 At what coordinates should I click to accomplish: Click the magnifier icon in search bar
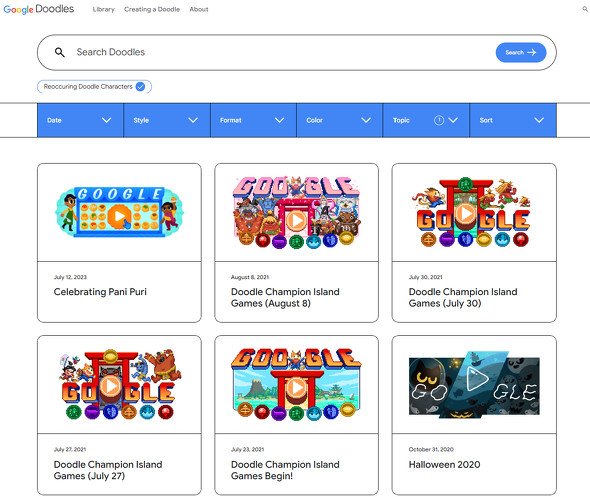point(59,52)
